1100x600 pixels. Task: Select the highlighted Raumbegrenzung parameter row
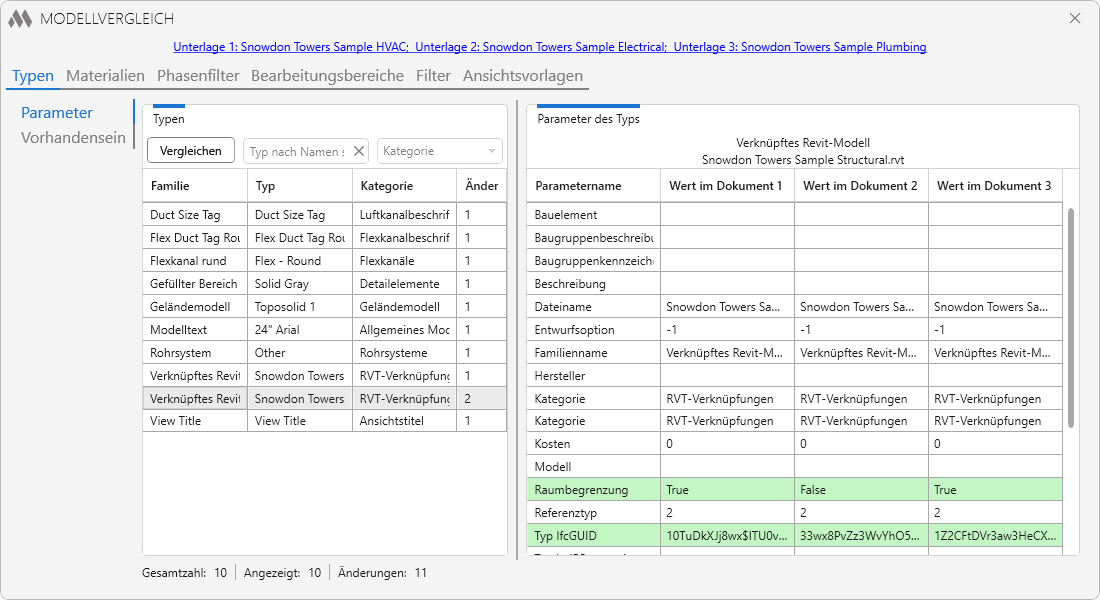pos(794,490)
